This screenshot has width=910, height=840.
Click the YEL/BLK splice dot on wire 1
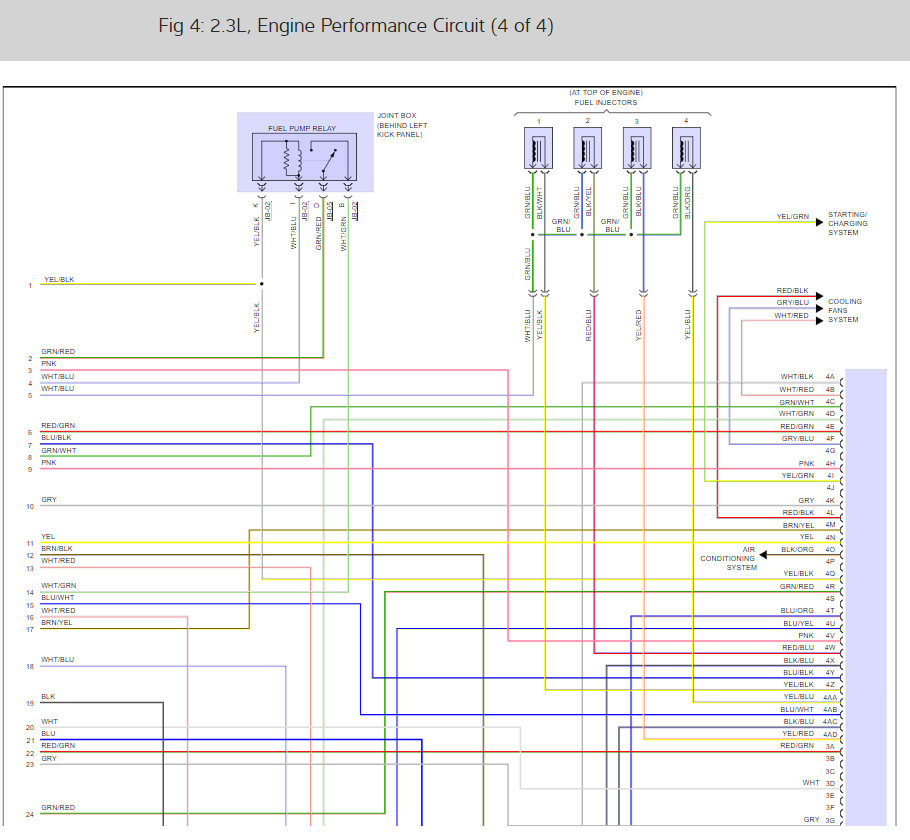[262, 284]
